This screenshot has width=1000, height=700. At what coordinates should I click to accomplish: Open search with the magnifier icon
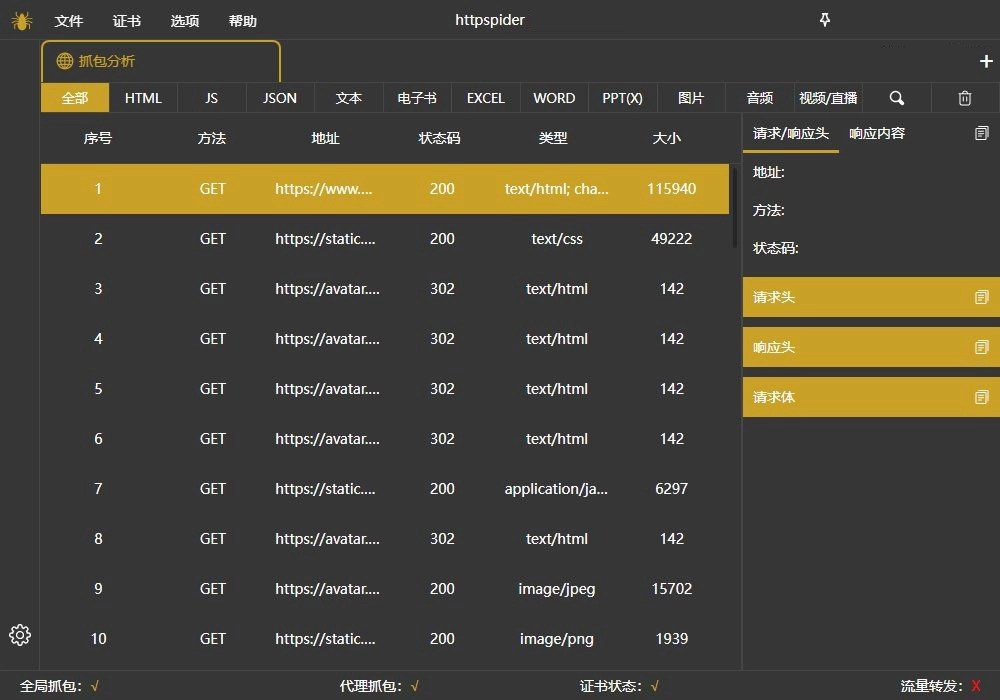897,98
